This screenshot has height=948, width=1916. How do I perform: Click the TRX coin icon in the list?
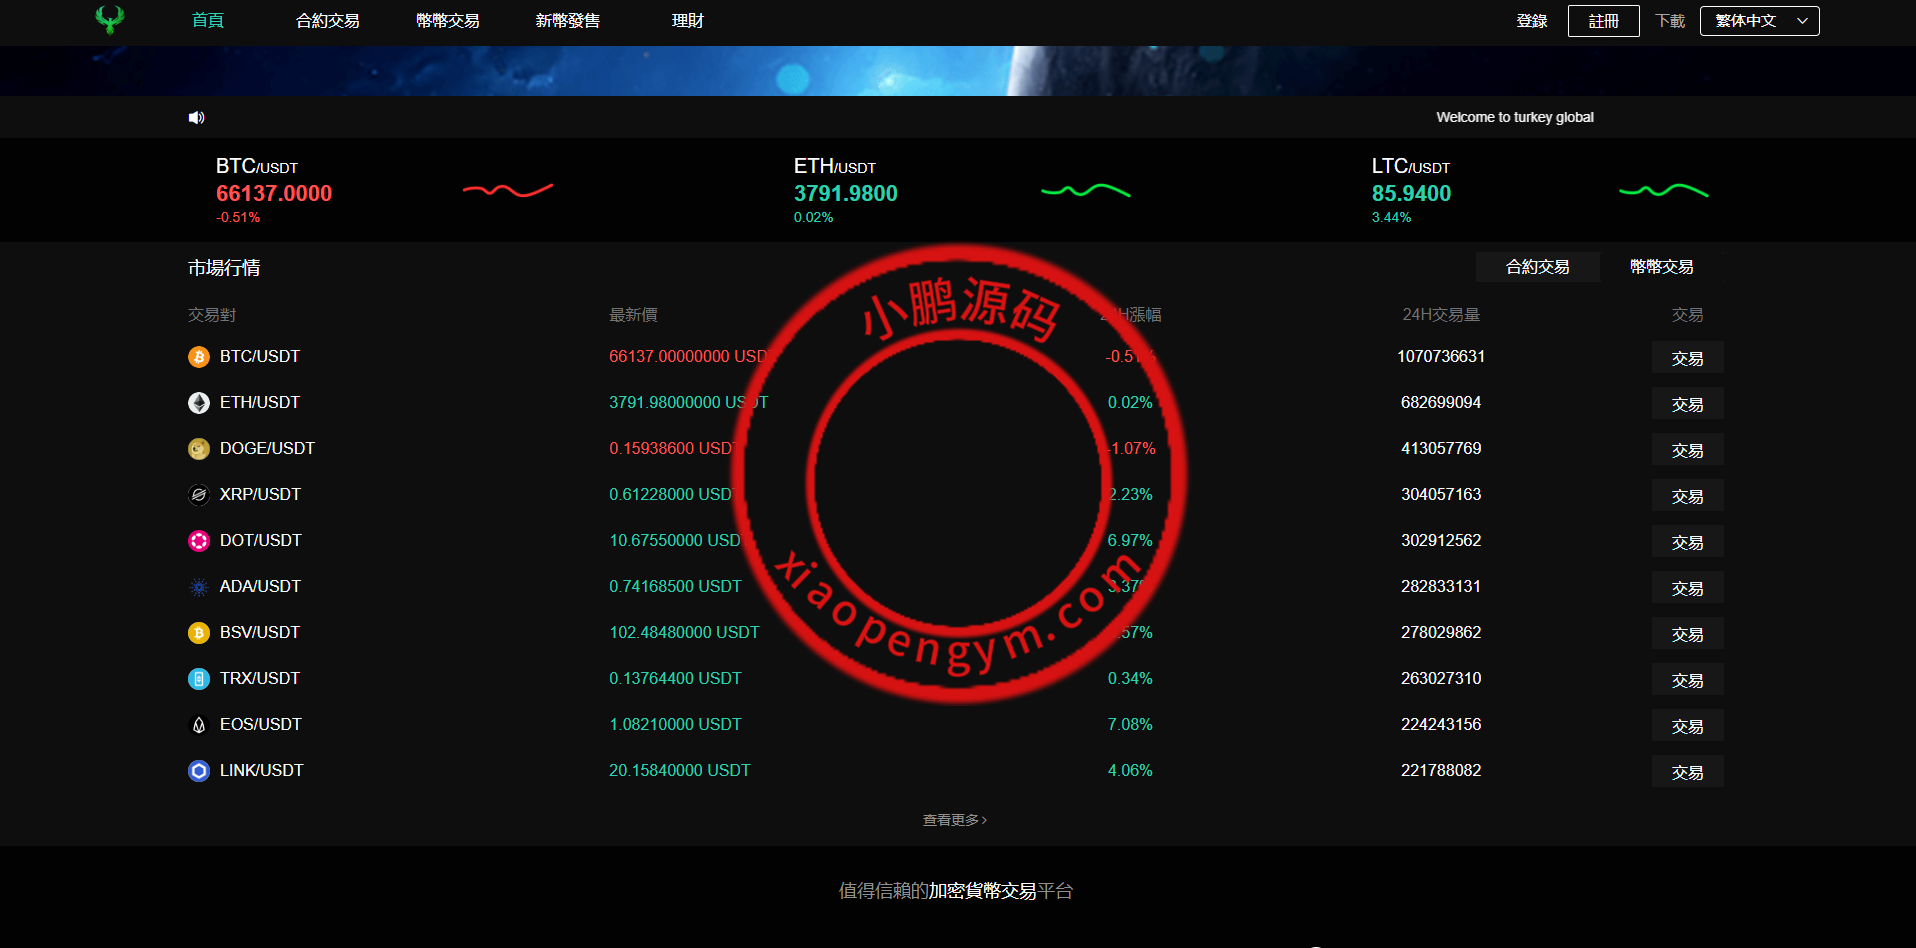tap(199, 679)
